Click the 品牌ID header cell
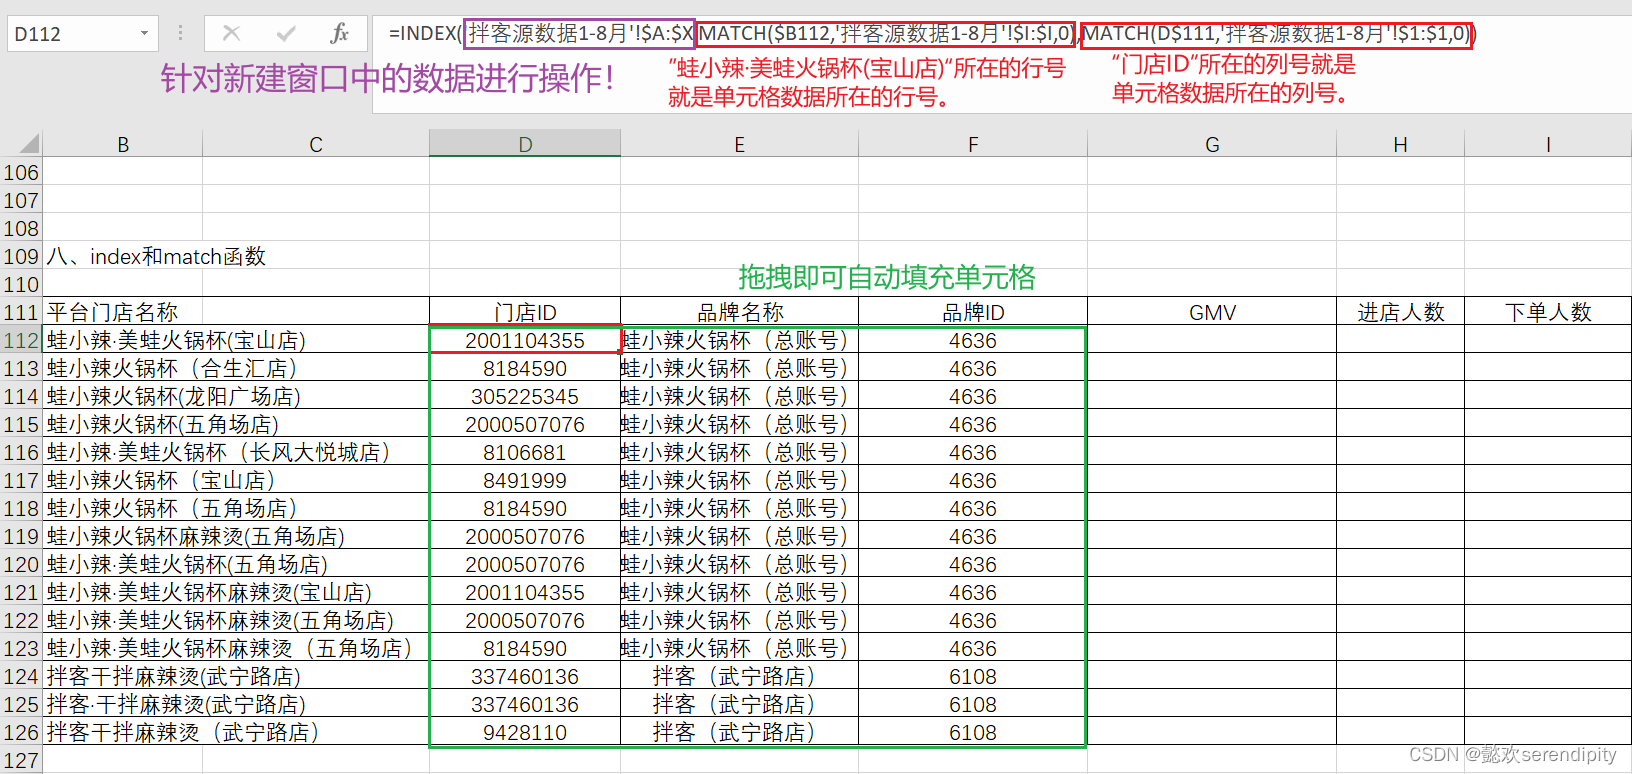Image resolution: width=1632 pixels, height=774 pixels. [x=973, y=312]
